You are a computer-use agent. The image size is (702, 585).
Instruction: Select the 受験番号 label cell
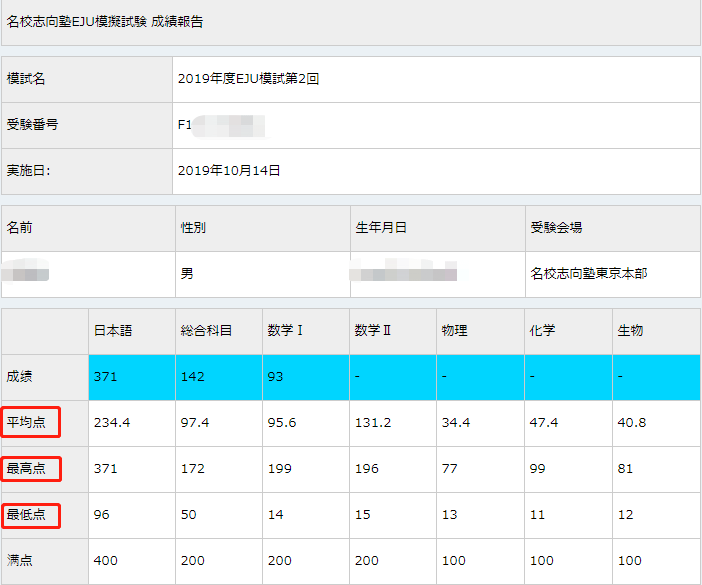click(x=87, y=125)
